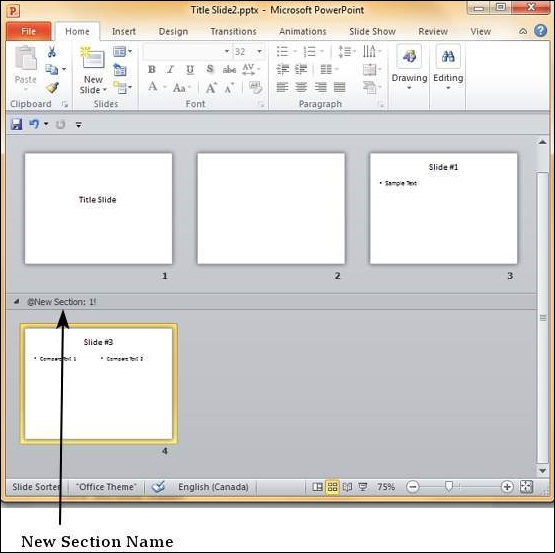Center the text alignment
The width and height of the screenshot is (555, 553).
[301, 87]
